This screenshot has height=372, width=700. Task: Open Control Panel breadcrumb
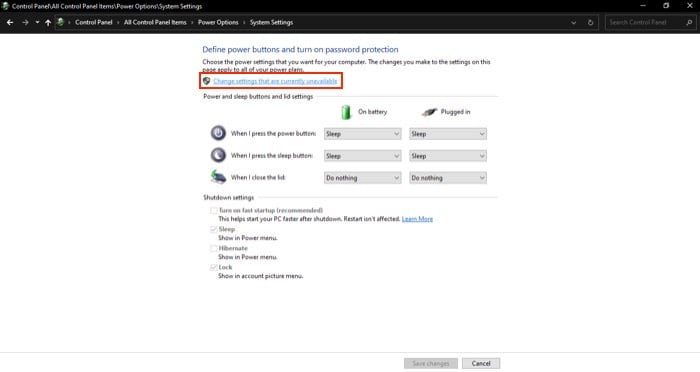(x=94, y=22)
